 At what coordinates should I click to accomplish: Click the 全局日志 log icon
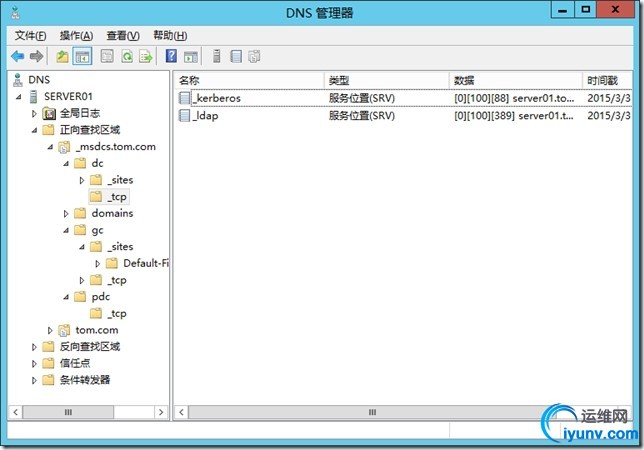click(x=49, y=113)
